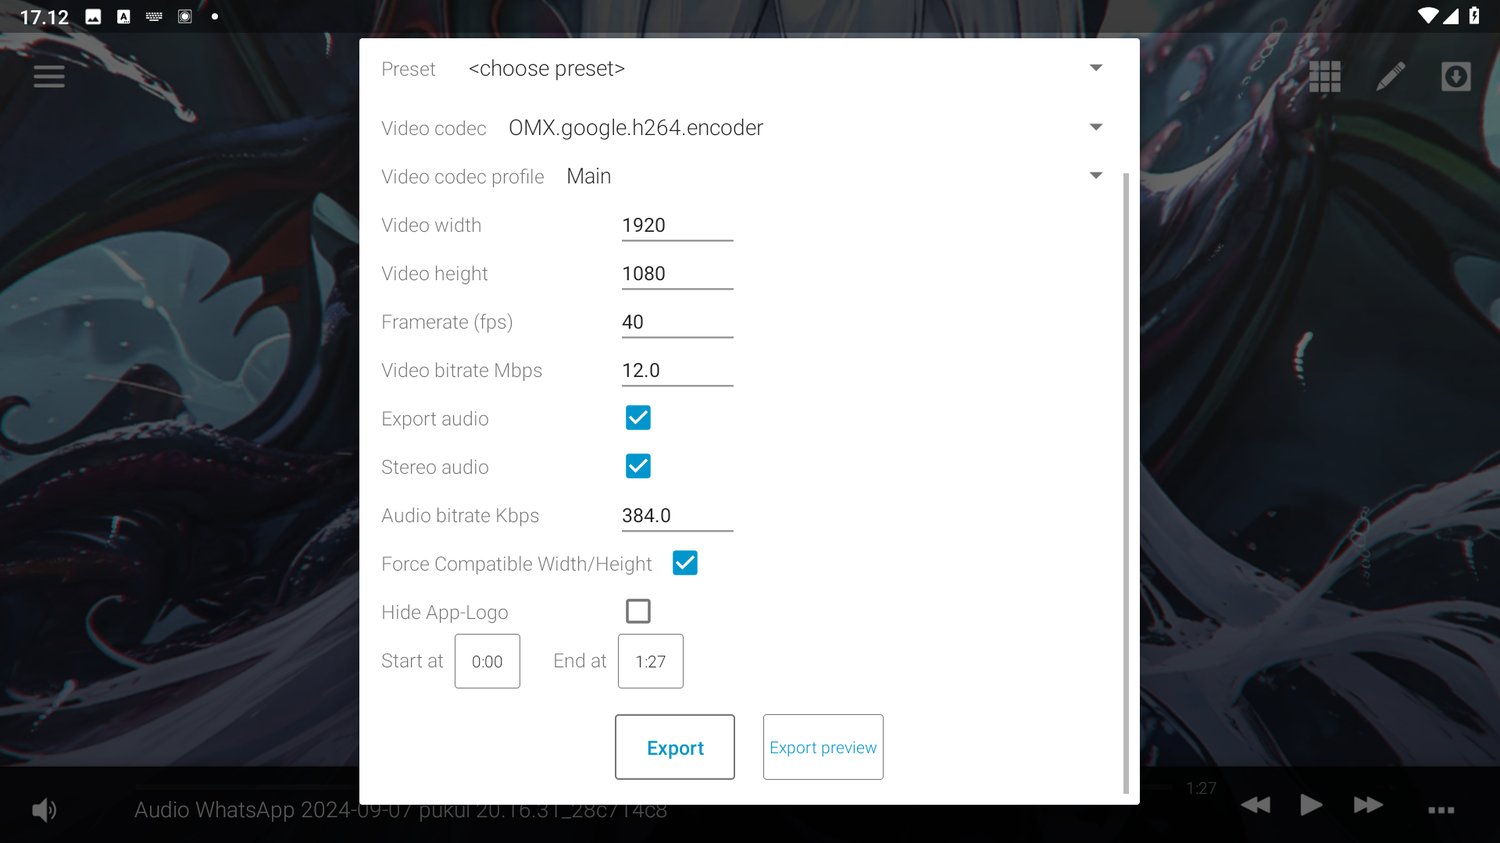This screenshot has width=1500, height=843.
Task: Mute audio with the speaker icon
Action: pos(44,809)
